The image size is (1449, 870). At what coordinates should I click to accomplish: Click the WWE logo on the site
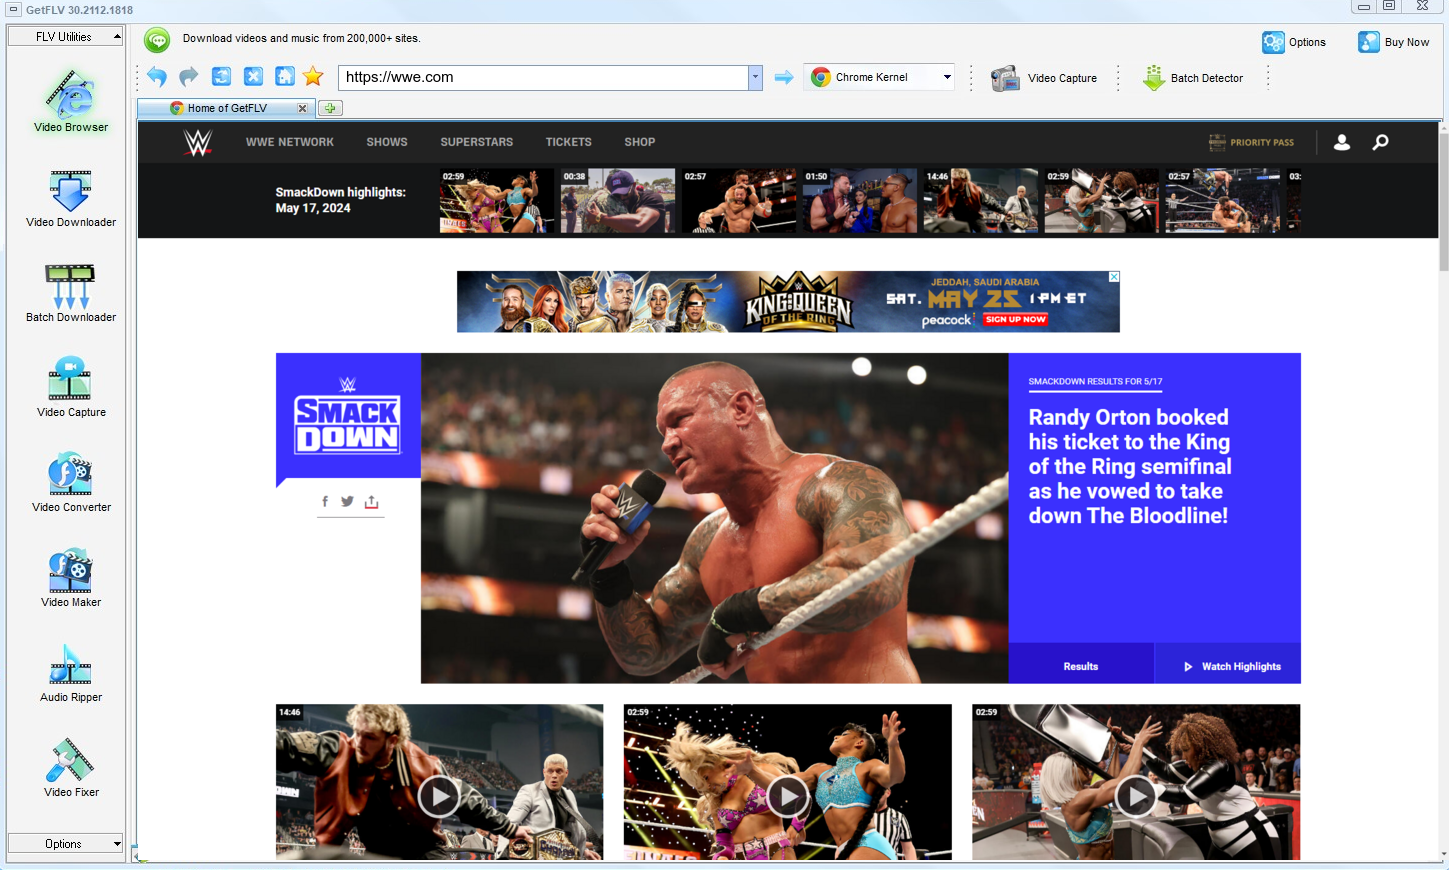pos(198,142)
